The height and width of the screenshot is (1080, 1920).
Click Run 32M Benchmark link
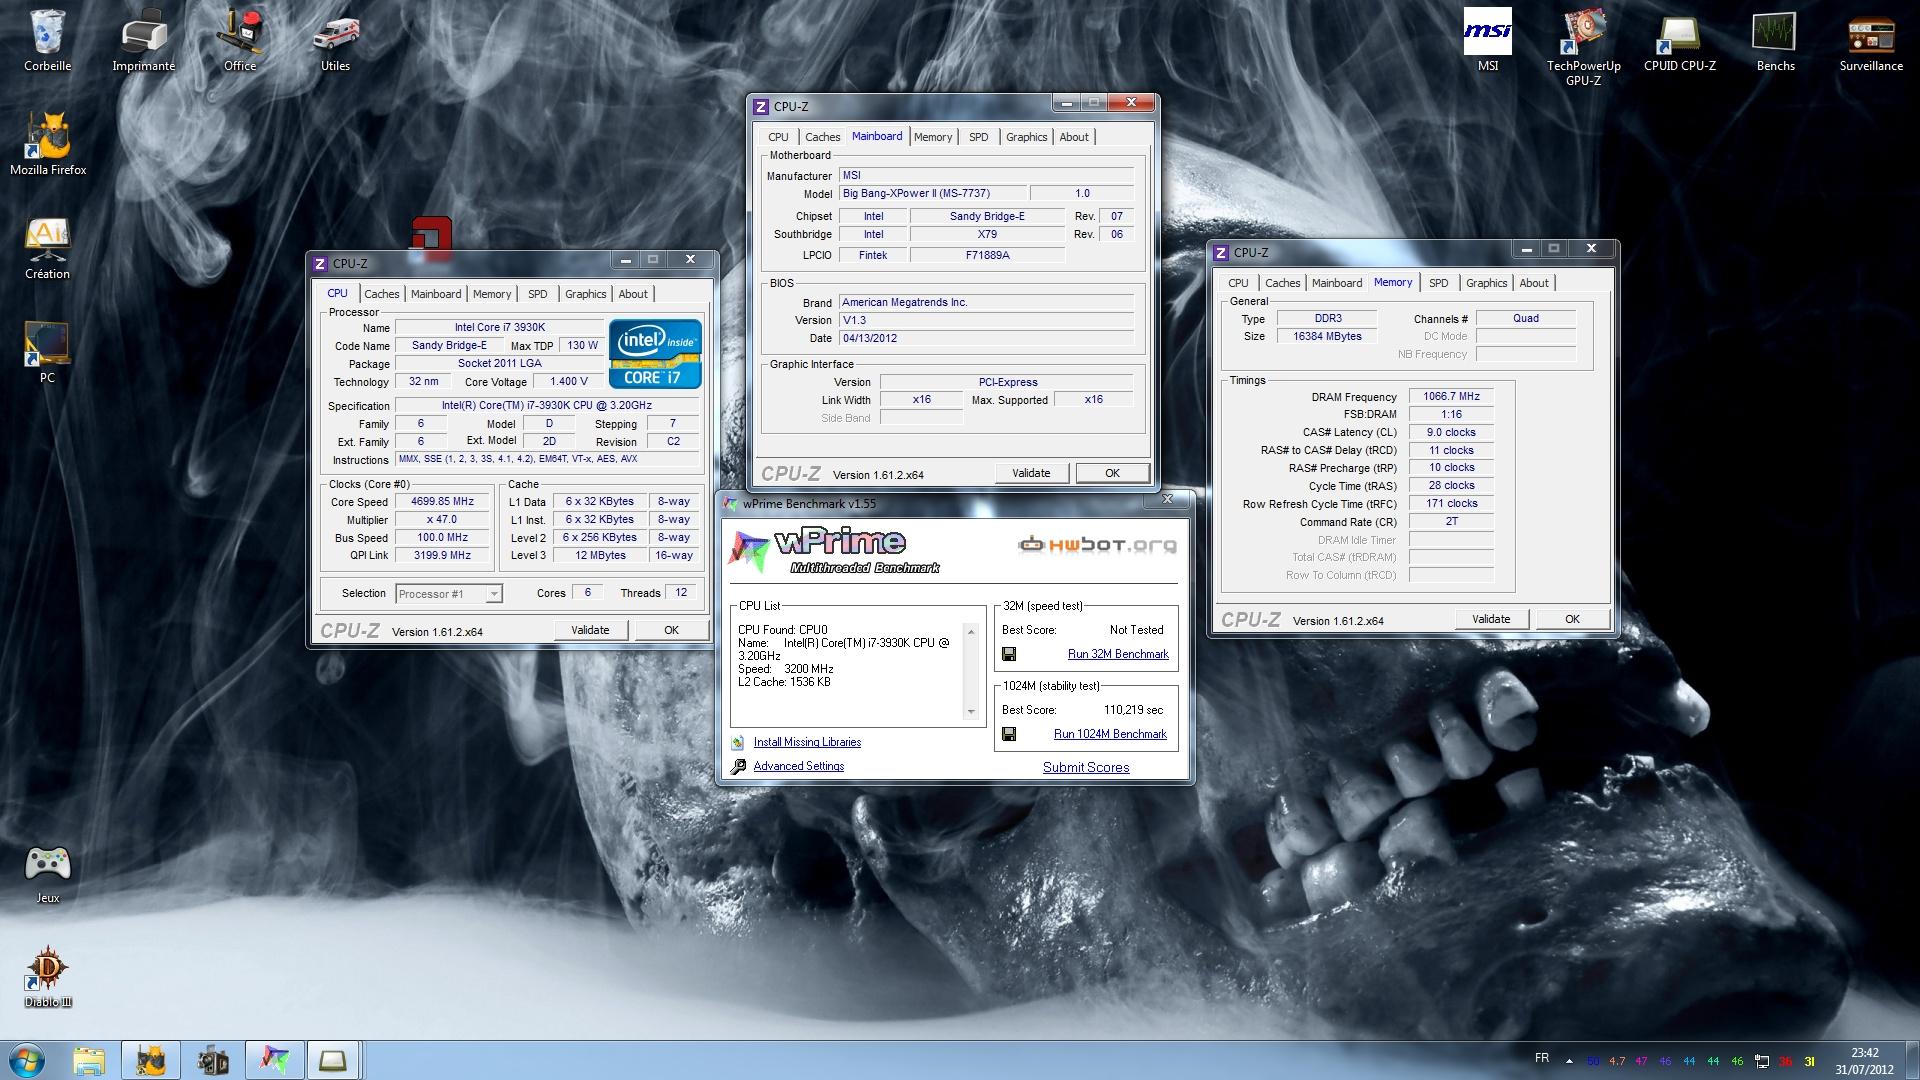click(1118, 654)
